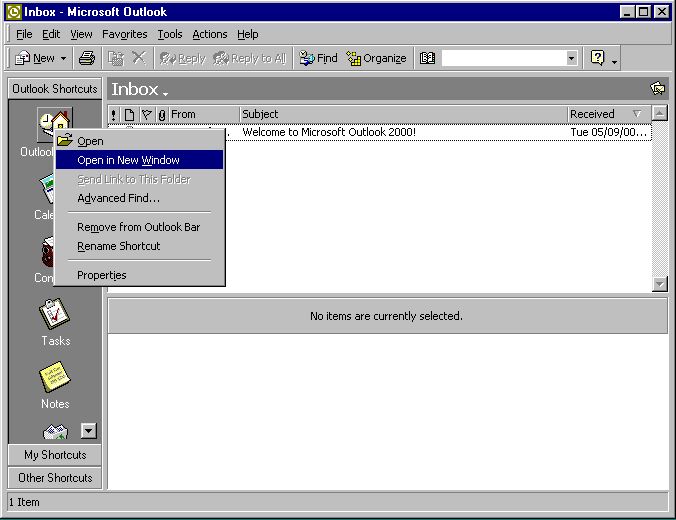Expand the New button dropdown arrow
This screenshot has width=676, height=520.
click(x=63, y=58)
